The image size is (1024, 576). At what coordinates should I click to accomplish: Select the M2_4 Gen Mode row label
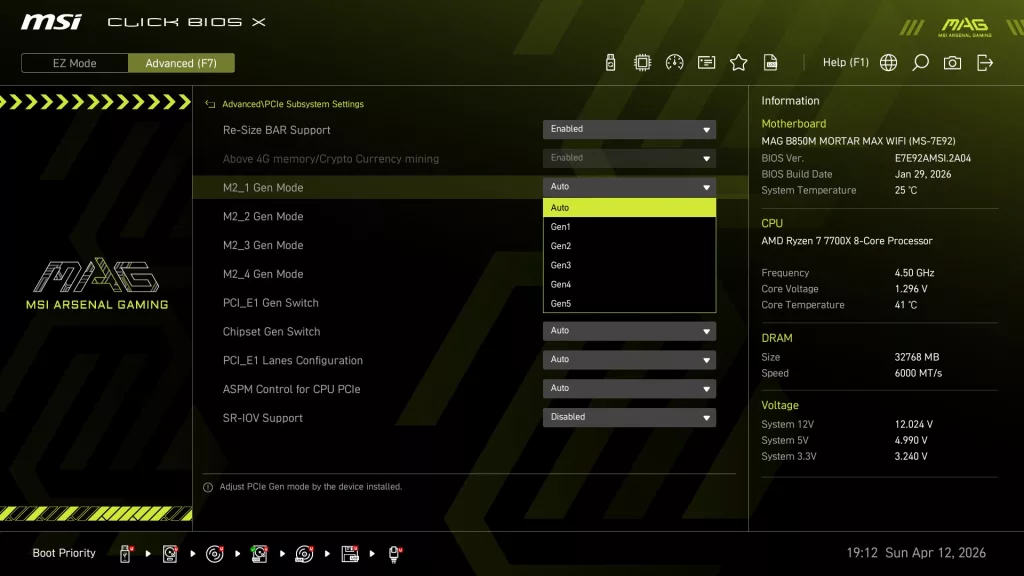coord(263,274)
